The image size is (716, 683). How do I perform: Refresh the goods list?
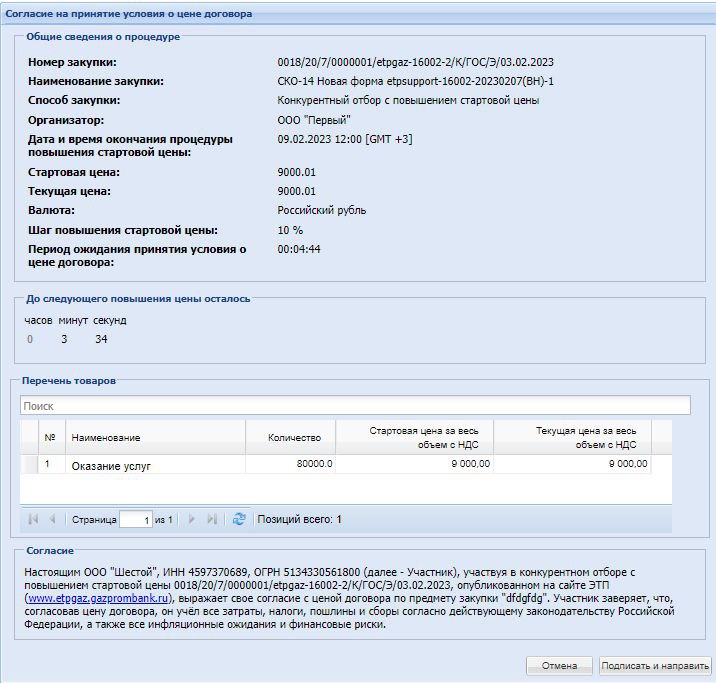239,519
